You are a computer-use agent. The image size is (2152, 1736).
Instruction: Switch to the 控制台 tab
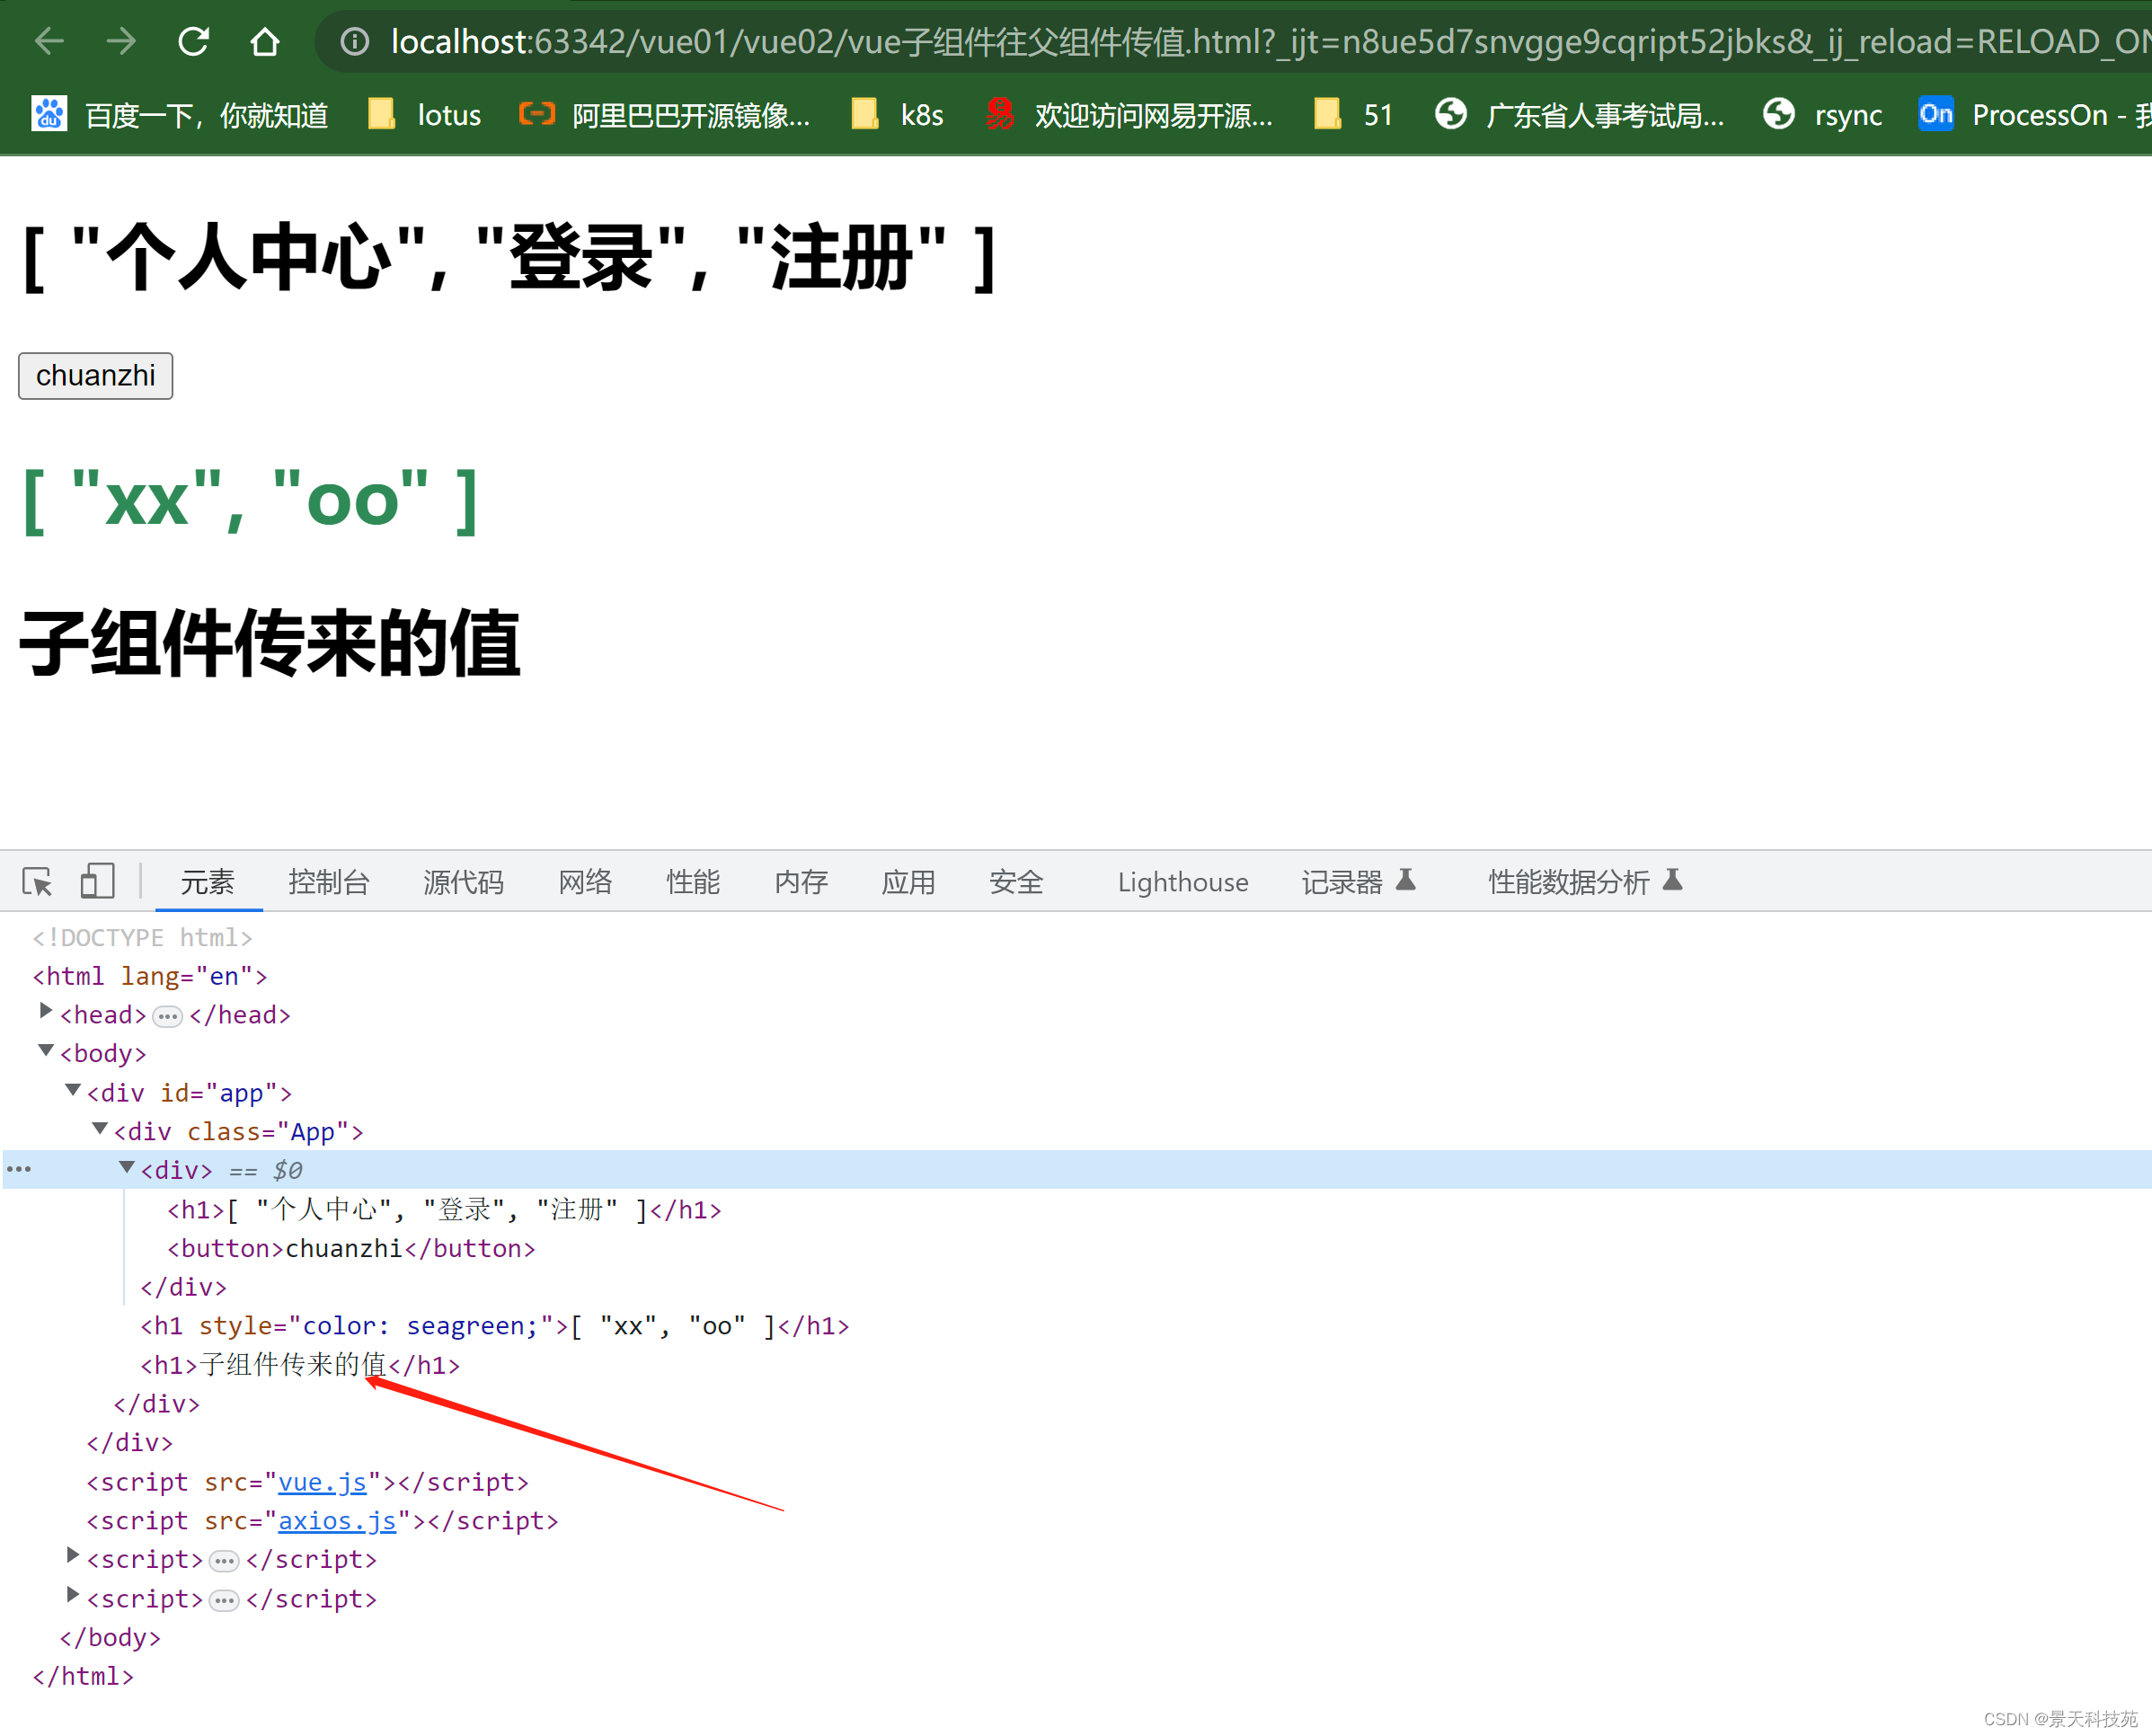[x=329, y=881]
